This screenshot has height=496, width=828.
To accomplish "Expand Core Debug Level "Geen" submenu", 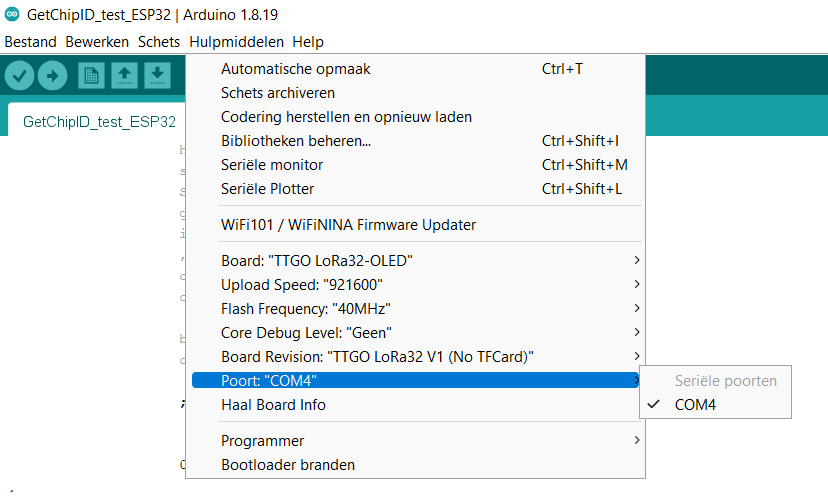I will (x=416, y=333).
